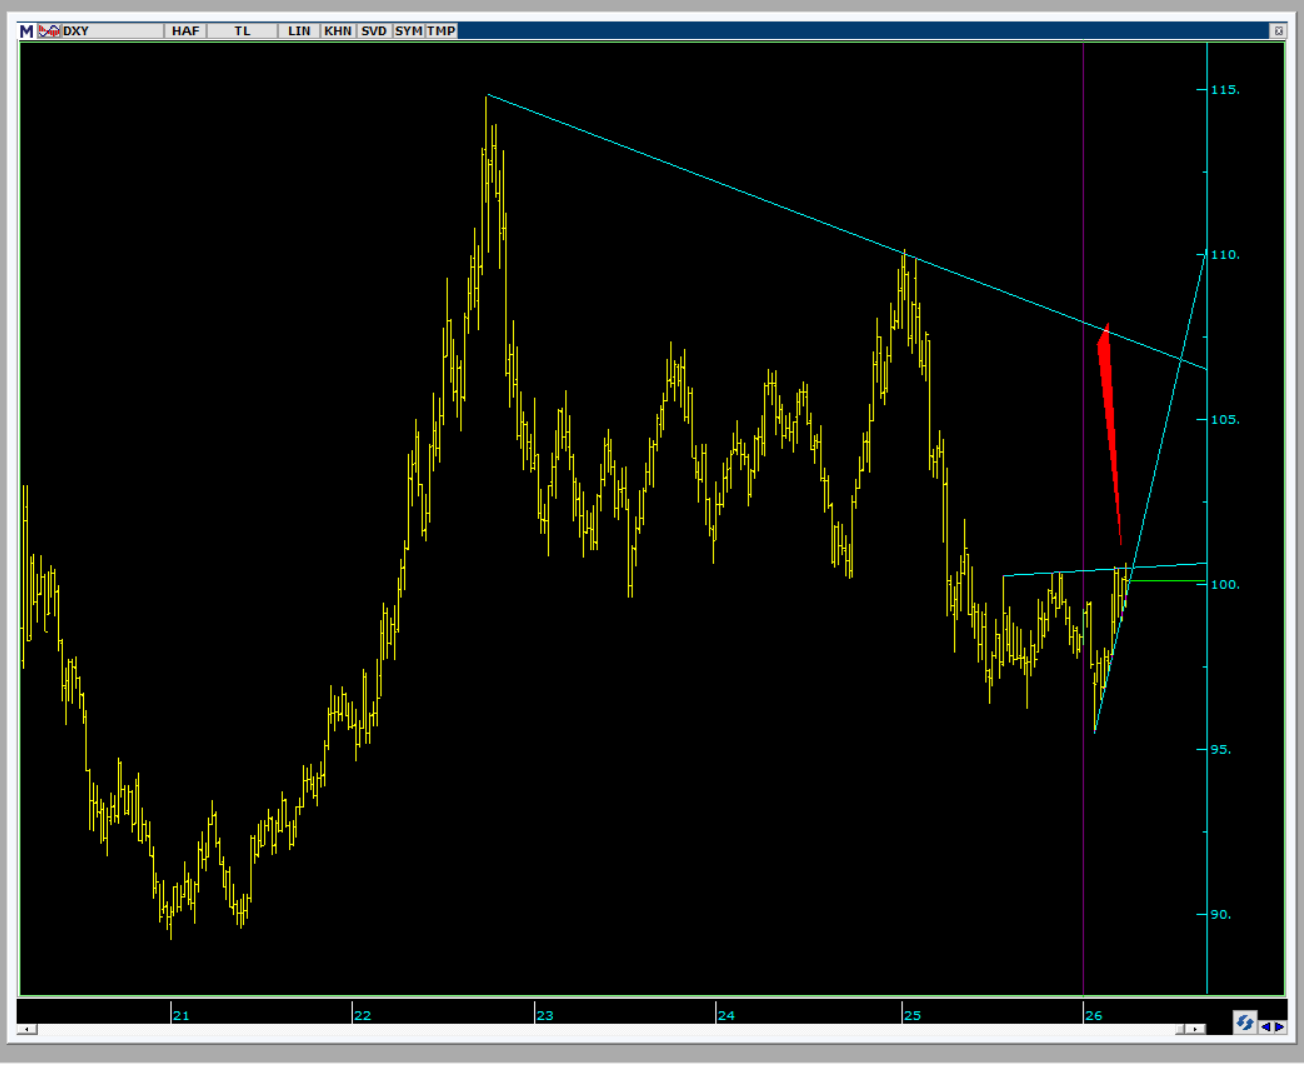The image size is (1304, 1065).
Task: Click the horizontal scrollbar thumb
Action: (1180, 1029)
